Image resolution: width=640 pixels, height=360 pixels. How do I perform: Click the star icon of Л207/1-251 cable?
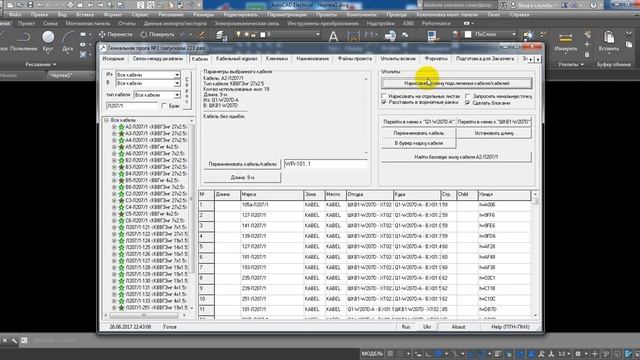[x=121, y=307]
